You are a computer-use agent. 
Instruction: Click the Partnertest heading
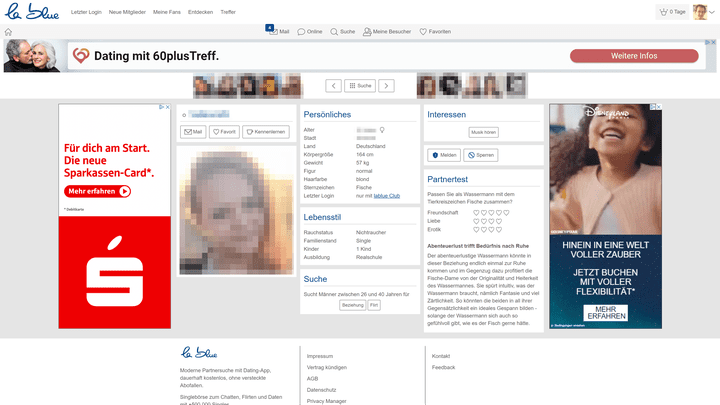(x=447, y=179)
